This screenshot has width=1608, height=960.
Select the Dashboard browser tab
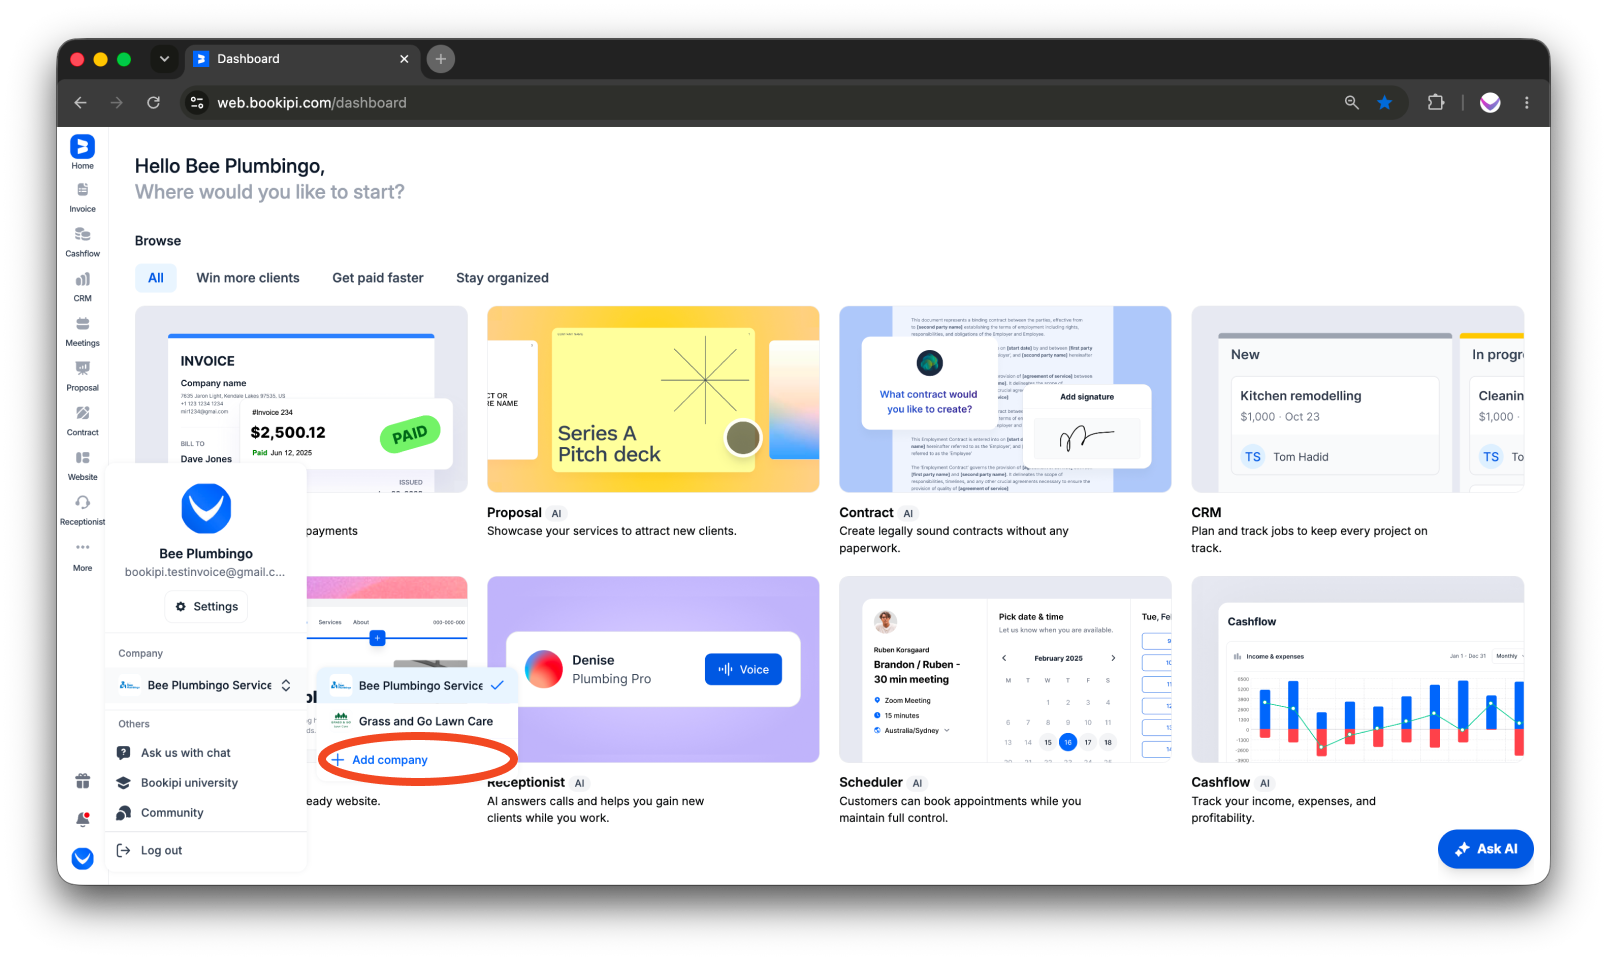[302, 59]
